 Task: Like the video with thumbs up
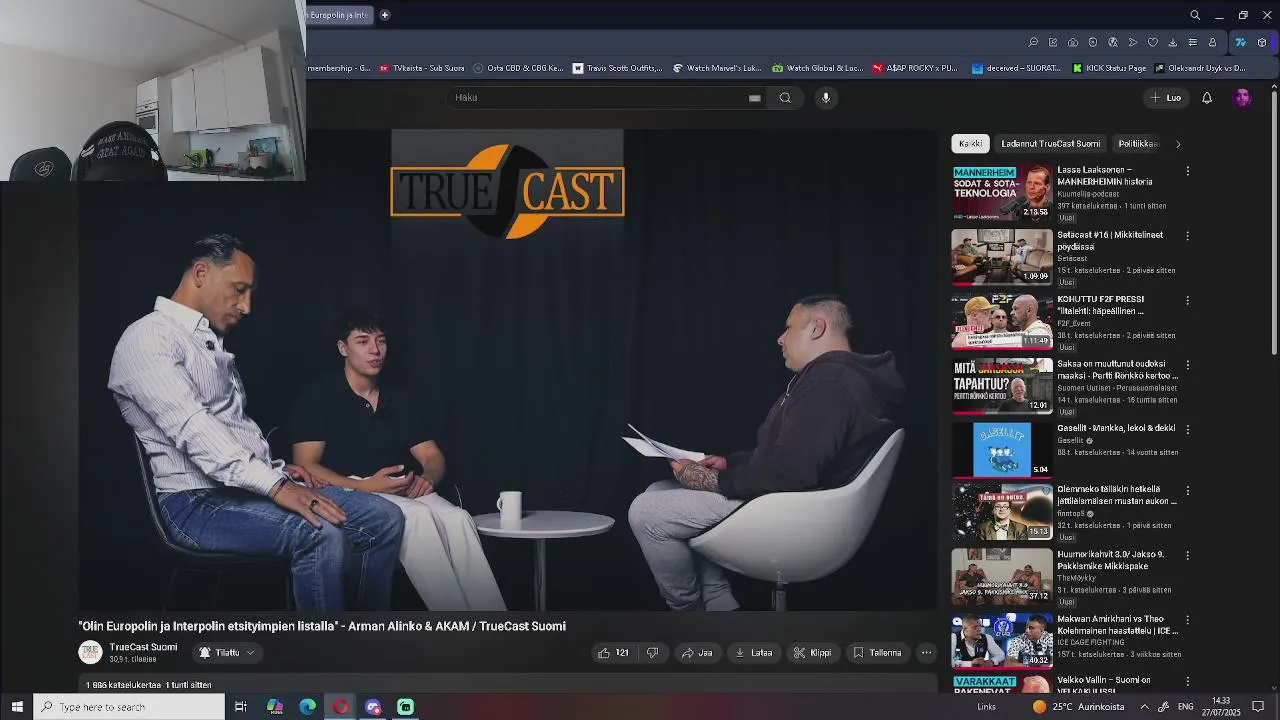[x=613, y=653]
